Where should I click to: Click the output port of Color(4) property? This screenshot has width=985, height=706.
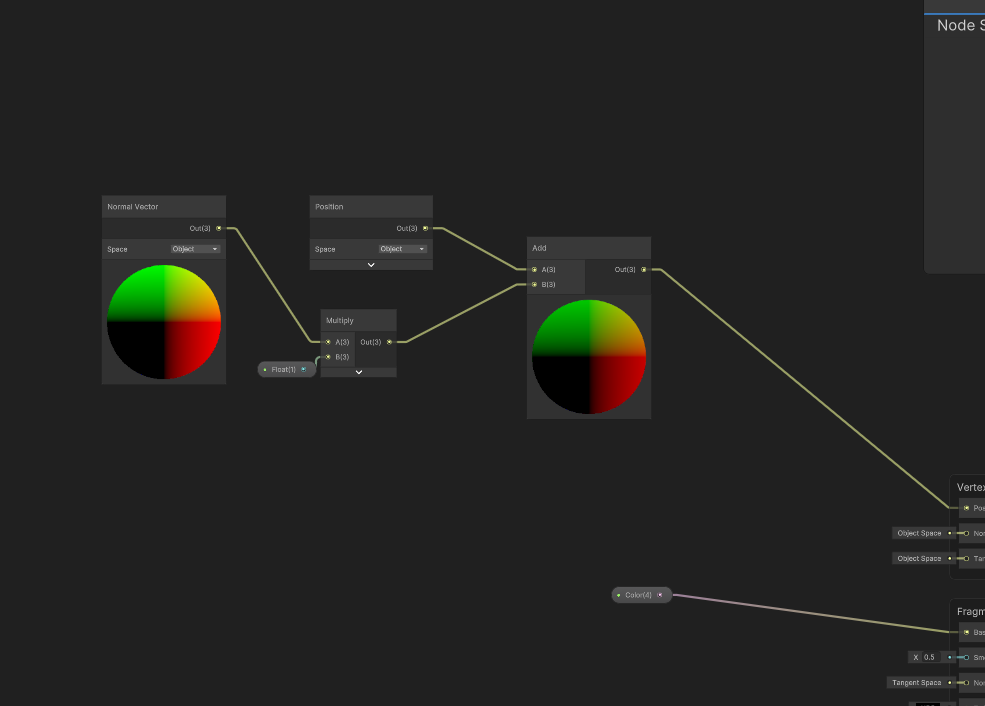(x=660, y=595)
